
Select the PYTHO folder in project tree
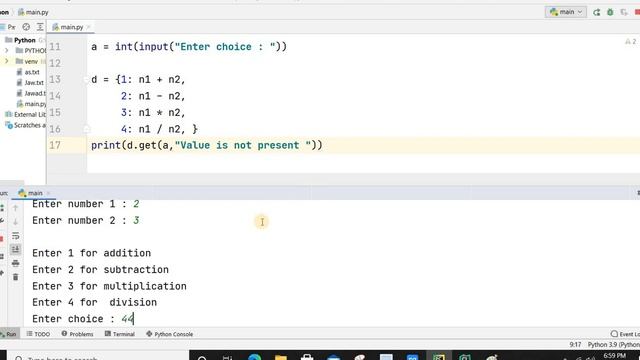tap(31, 51)
